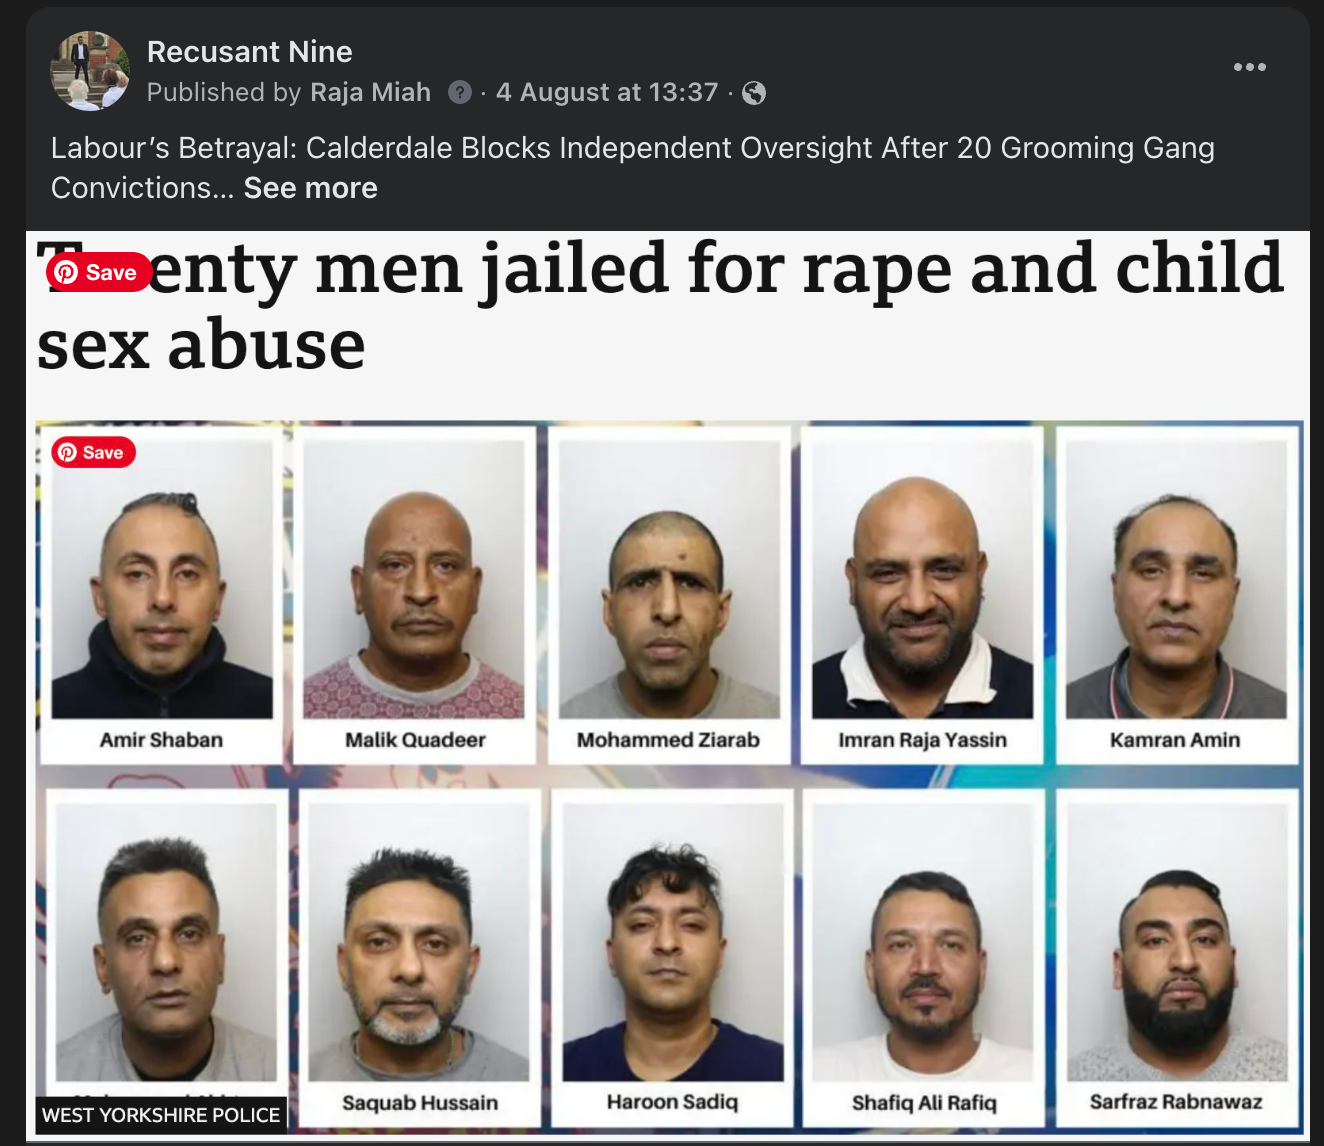Open the Raja Miah publisher link
Screen dimensions: 1324x1146
[x=370, y=93]
